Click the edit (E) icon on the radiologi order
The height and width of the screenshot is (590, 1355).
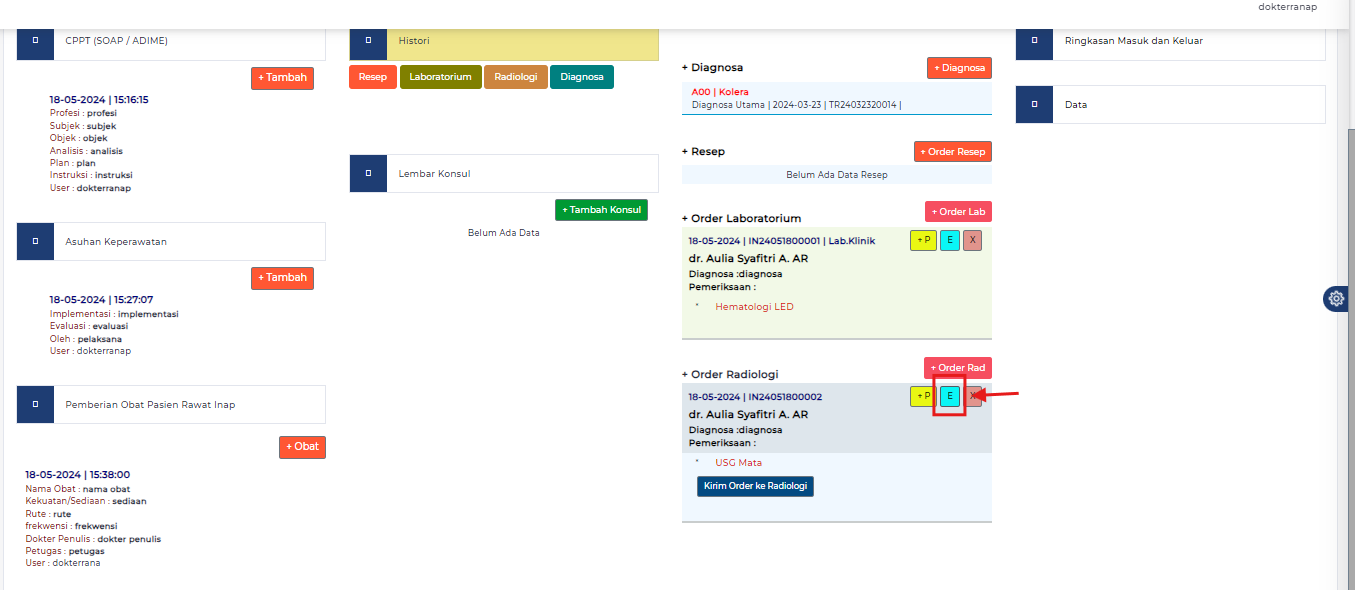coord(948,396)
